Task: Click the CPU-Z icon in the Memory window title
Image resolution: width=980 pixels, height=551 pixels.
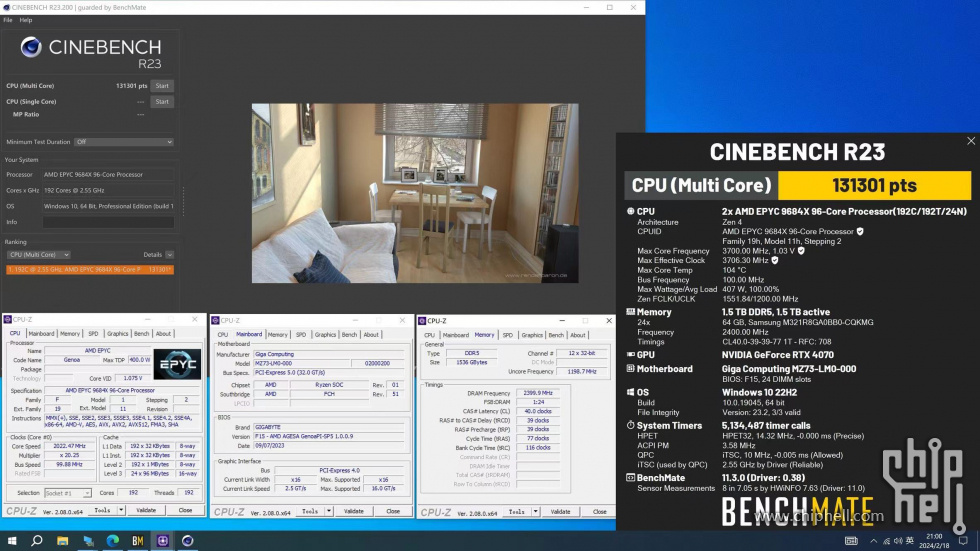Action: point(422,320)
